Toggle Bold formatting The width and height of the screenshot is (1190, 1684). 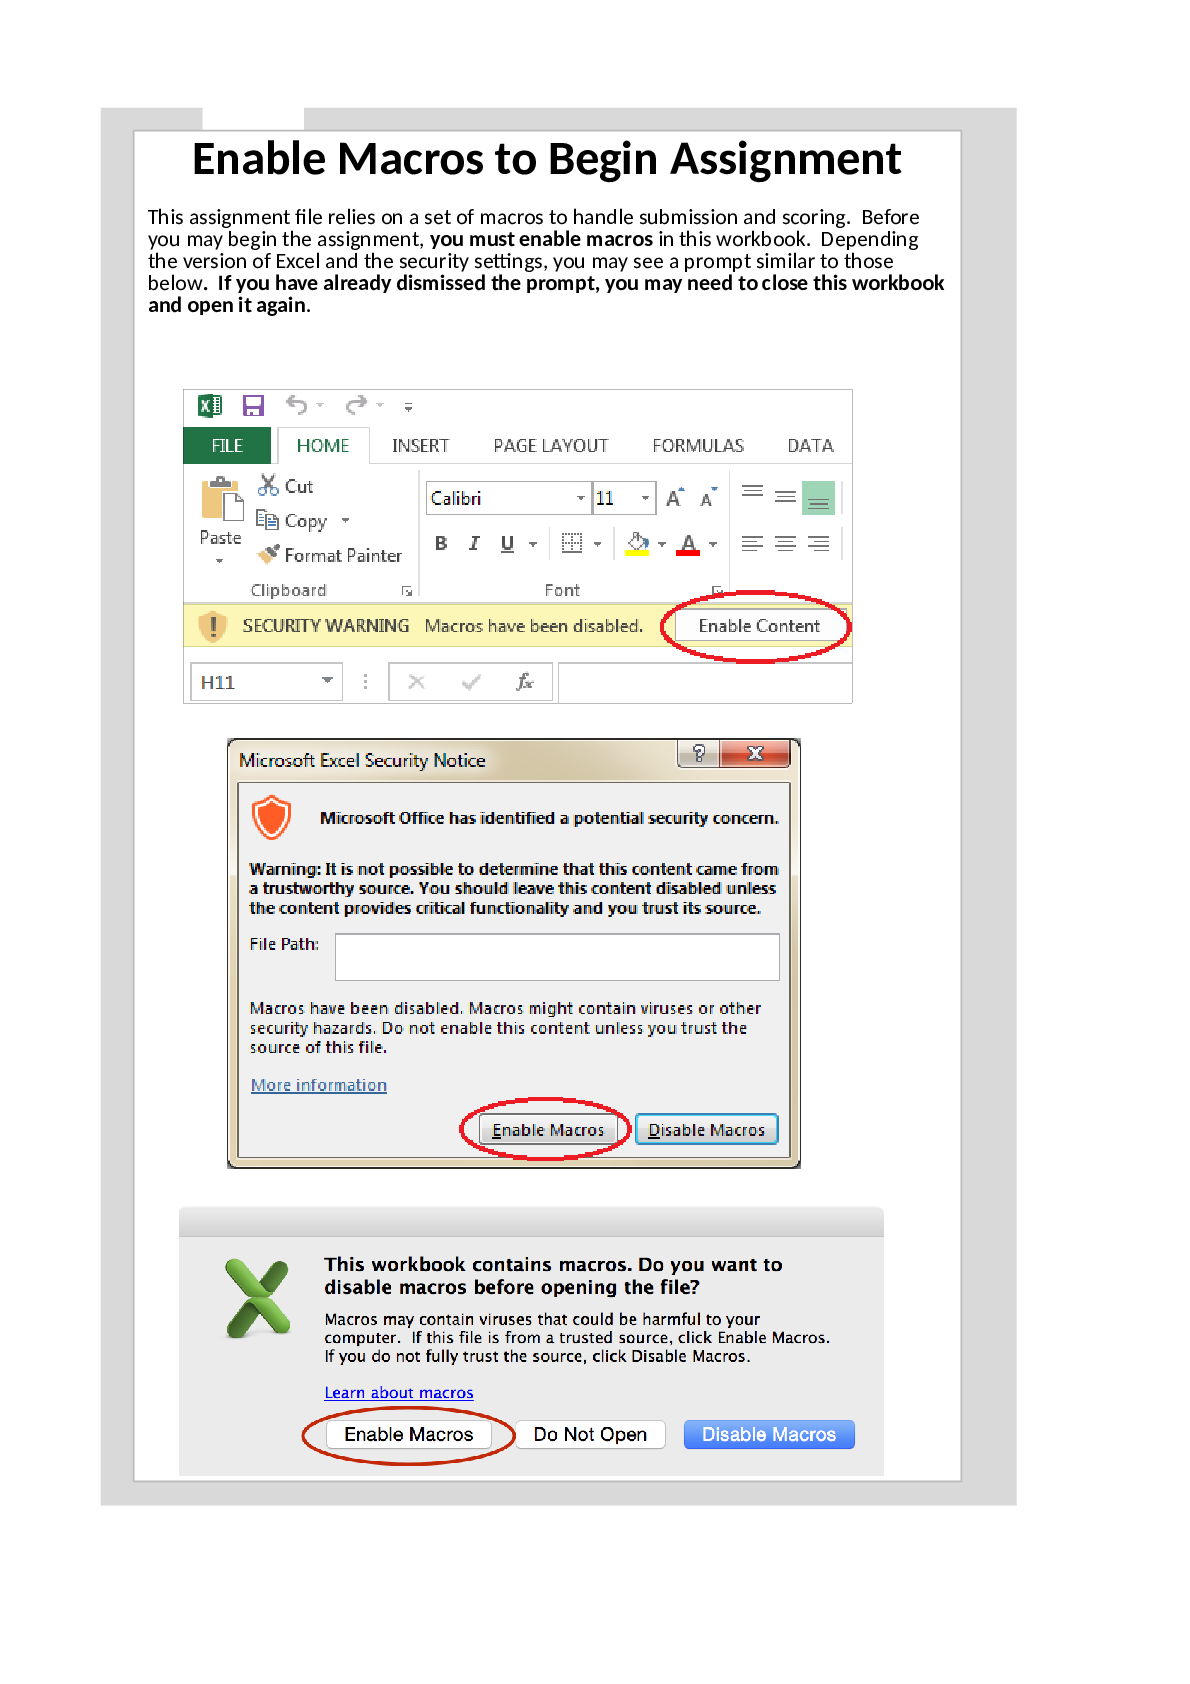point(441,543)
